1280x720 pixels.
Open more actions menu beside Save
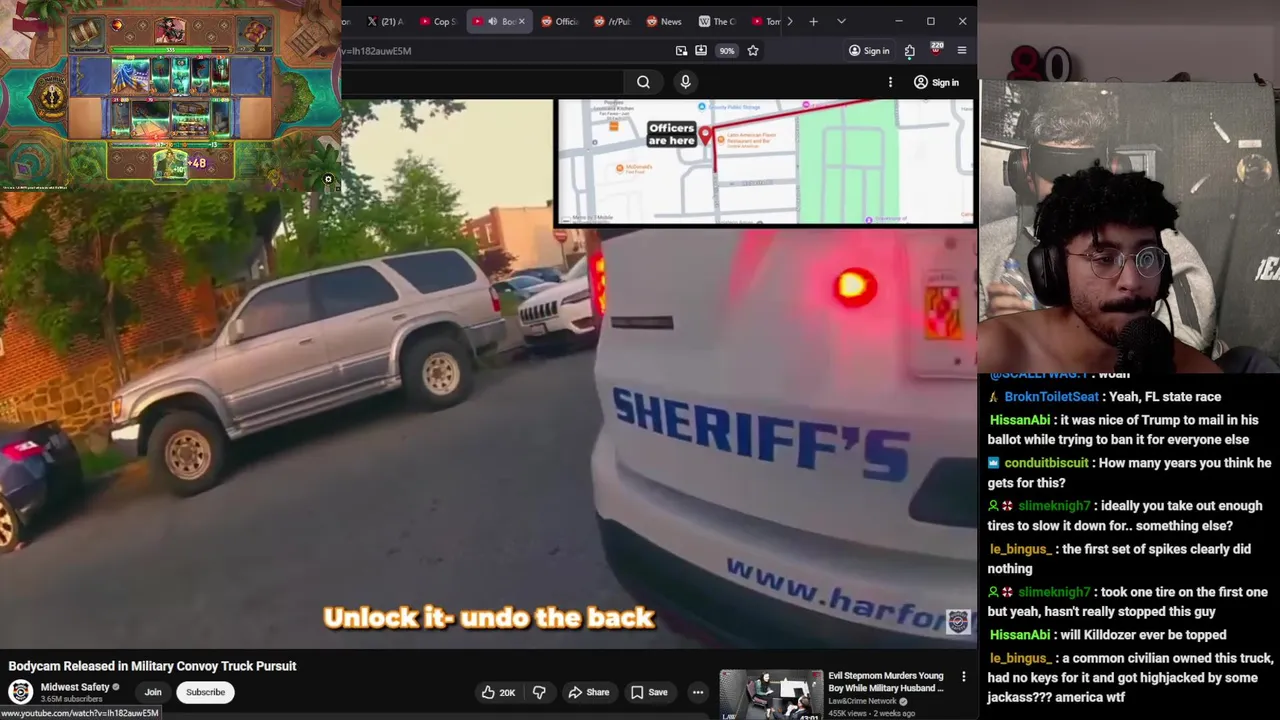pos(698,692)
